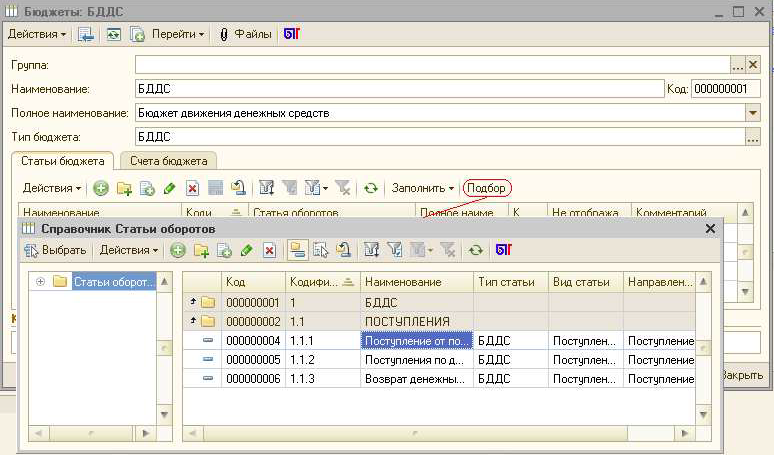Click green refresh icon in Статьи бюджета toolbar

point(371,188)
